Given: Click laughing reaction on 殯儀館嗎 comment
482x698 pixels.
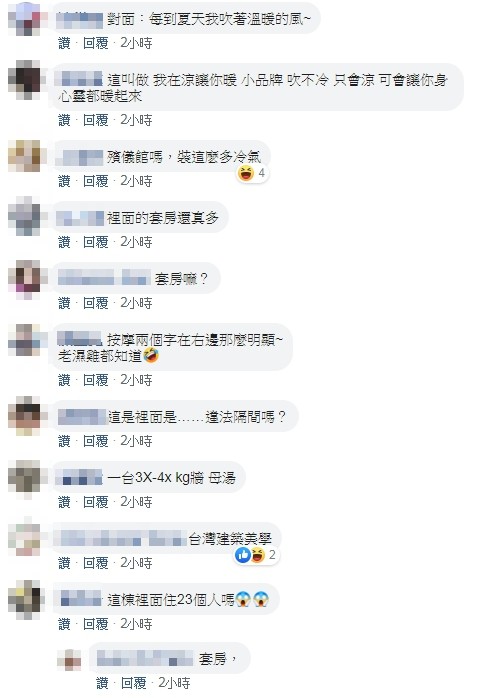Looking at the screenshot, I should pos(246,173).
